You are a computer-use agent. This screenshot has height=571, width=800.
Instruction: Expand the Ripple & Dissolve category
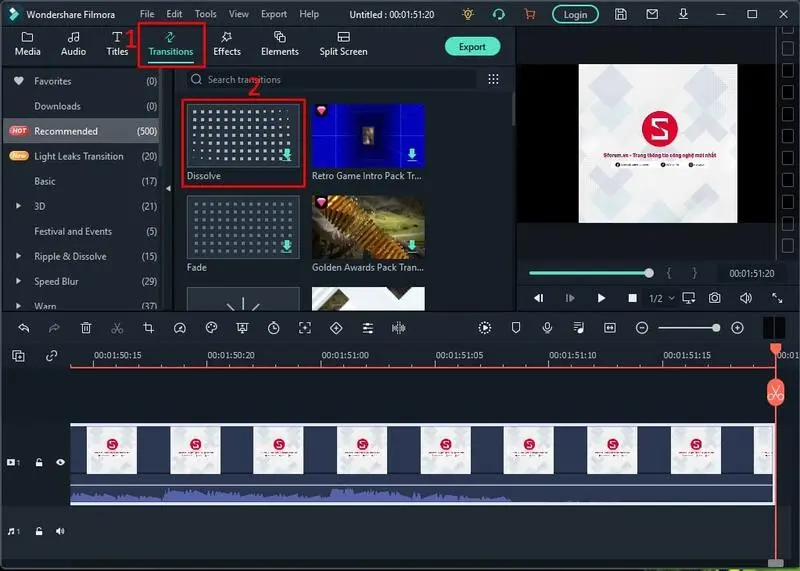18,256
